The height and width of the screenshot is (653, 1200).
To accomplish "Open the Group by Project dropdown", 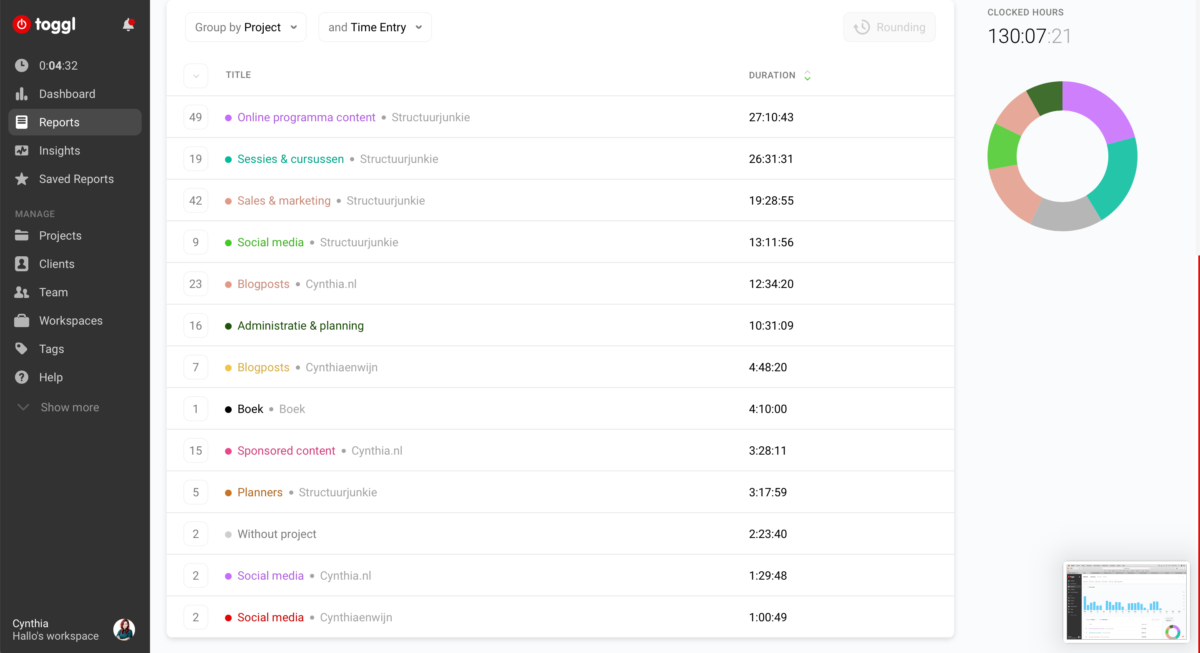I will pos(246,28).
